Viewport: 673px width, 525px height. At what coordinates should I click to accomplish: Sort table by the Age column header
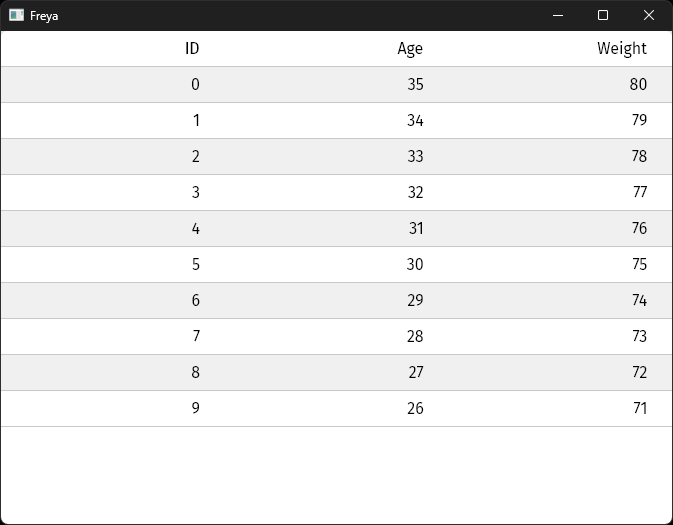point(410,48)
